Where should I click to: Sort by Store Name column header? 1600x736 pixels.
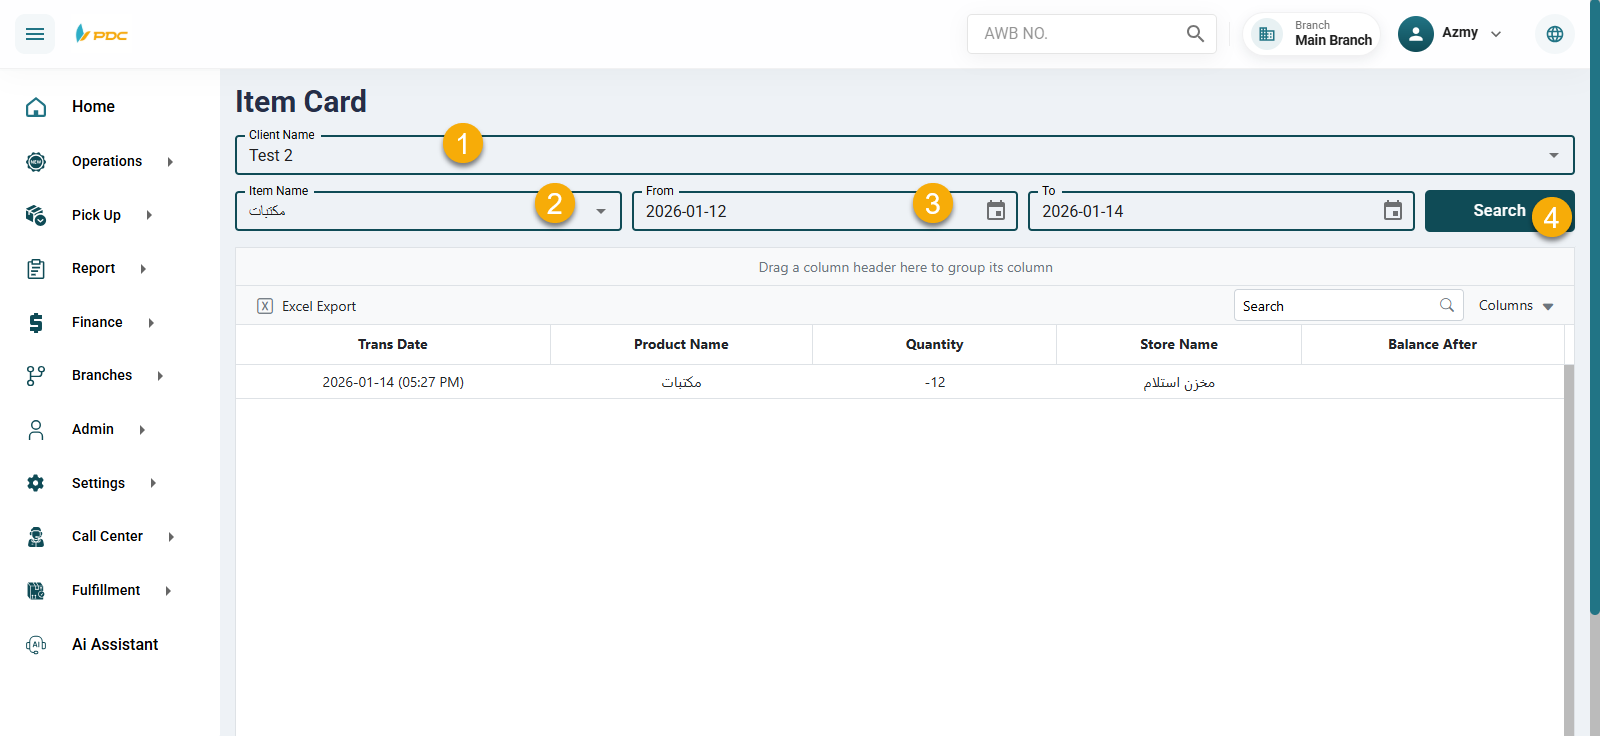click(x=1179, y=344)
